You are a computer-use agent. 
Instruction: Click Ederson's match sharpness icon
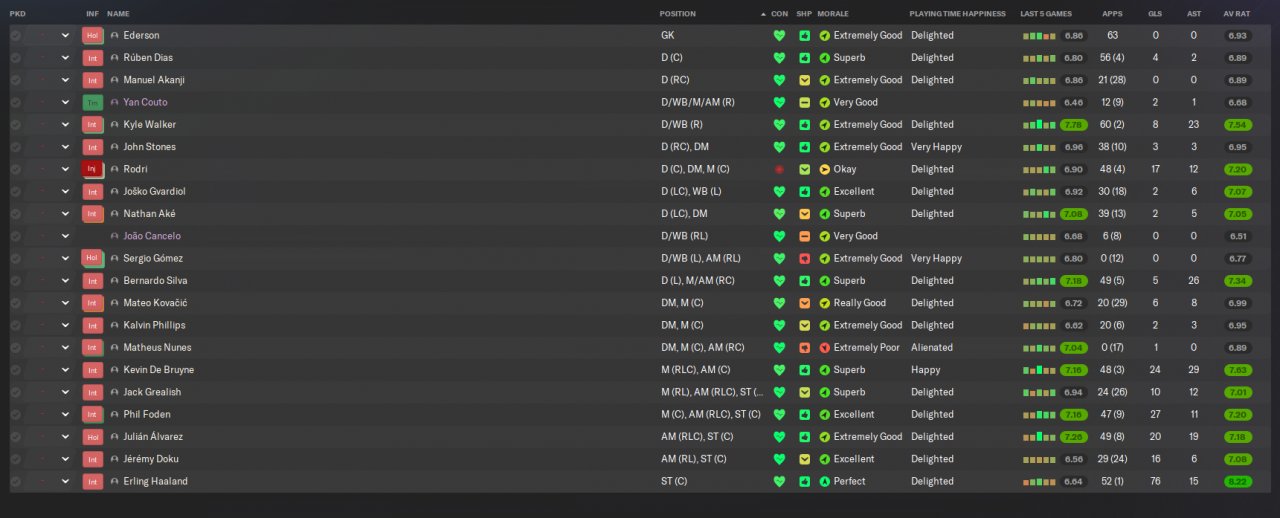[x=805, y=35]
